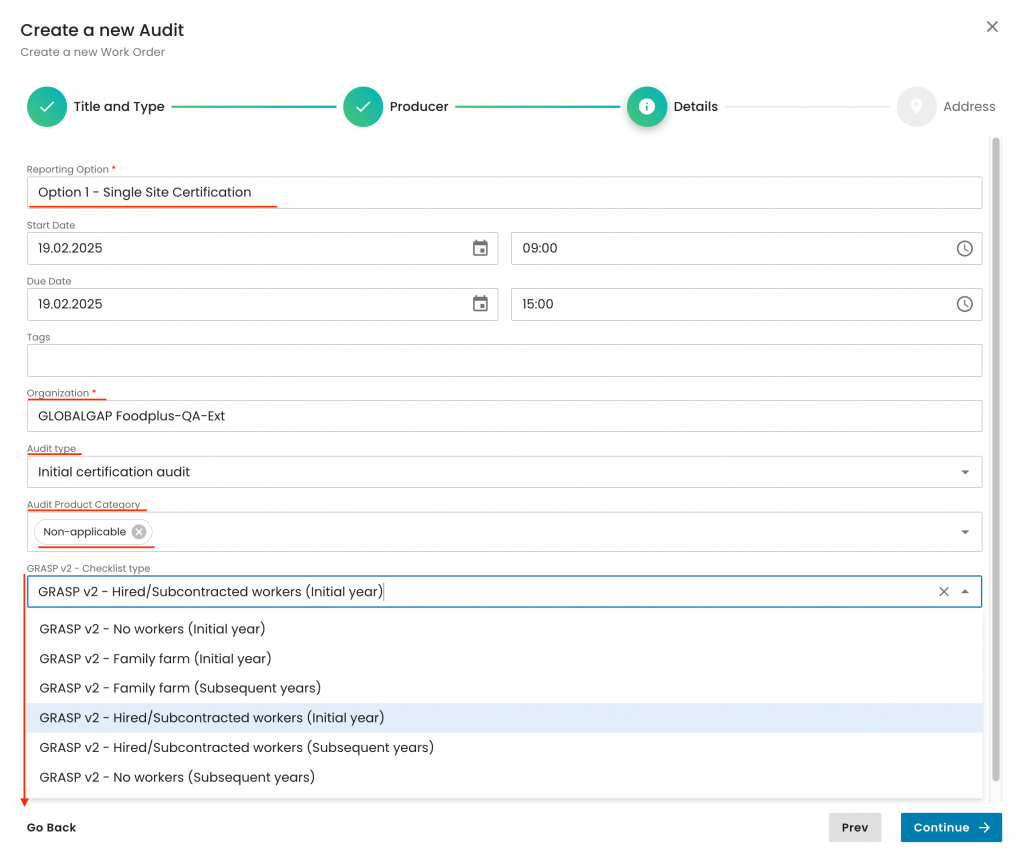Close the Create a new Audit dialog

click(x=992, y=27)
